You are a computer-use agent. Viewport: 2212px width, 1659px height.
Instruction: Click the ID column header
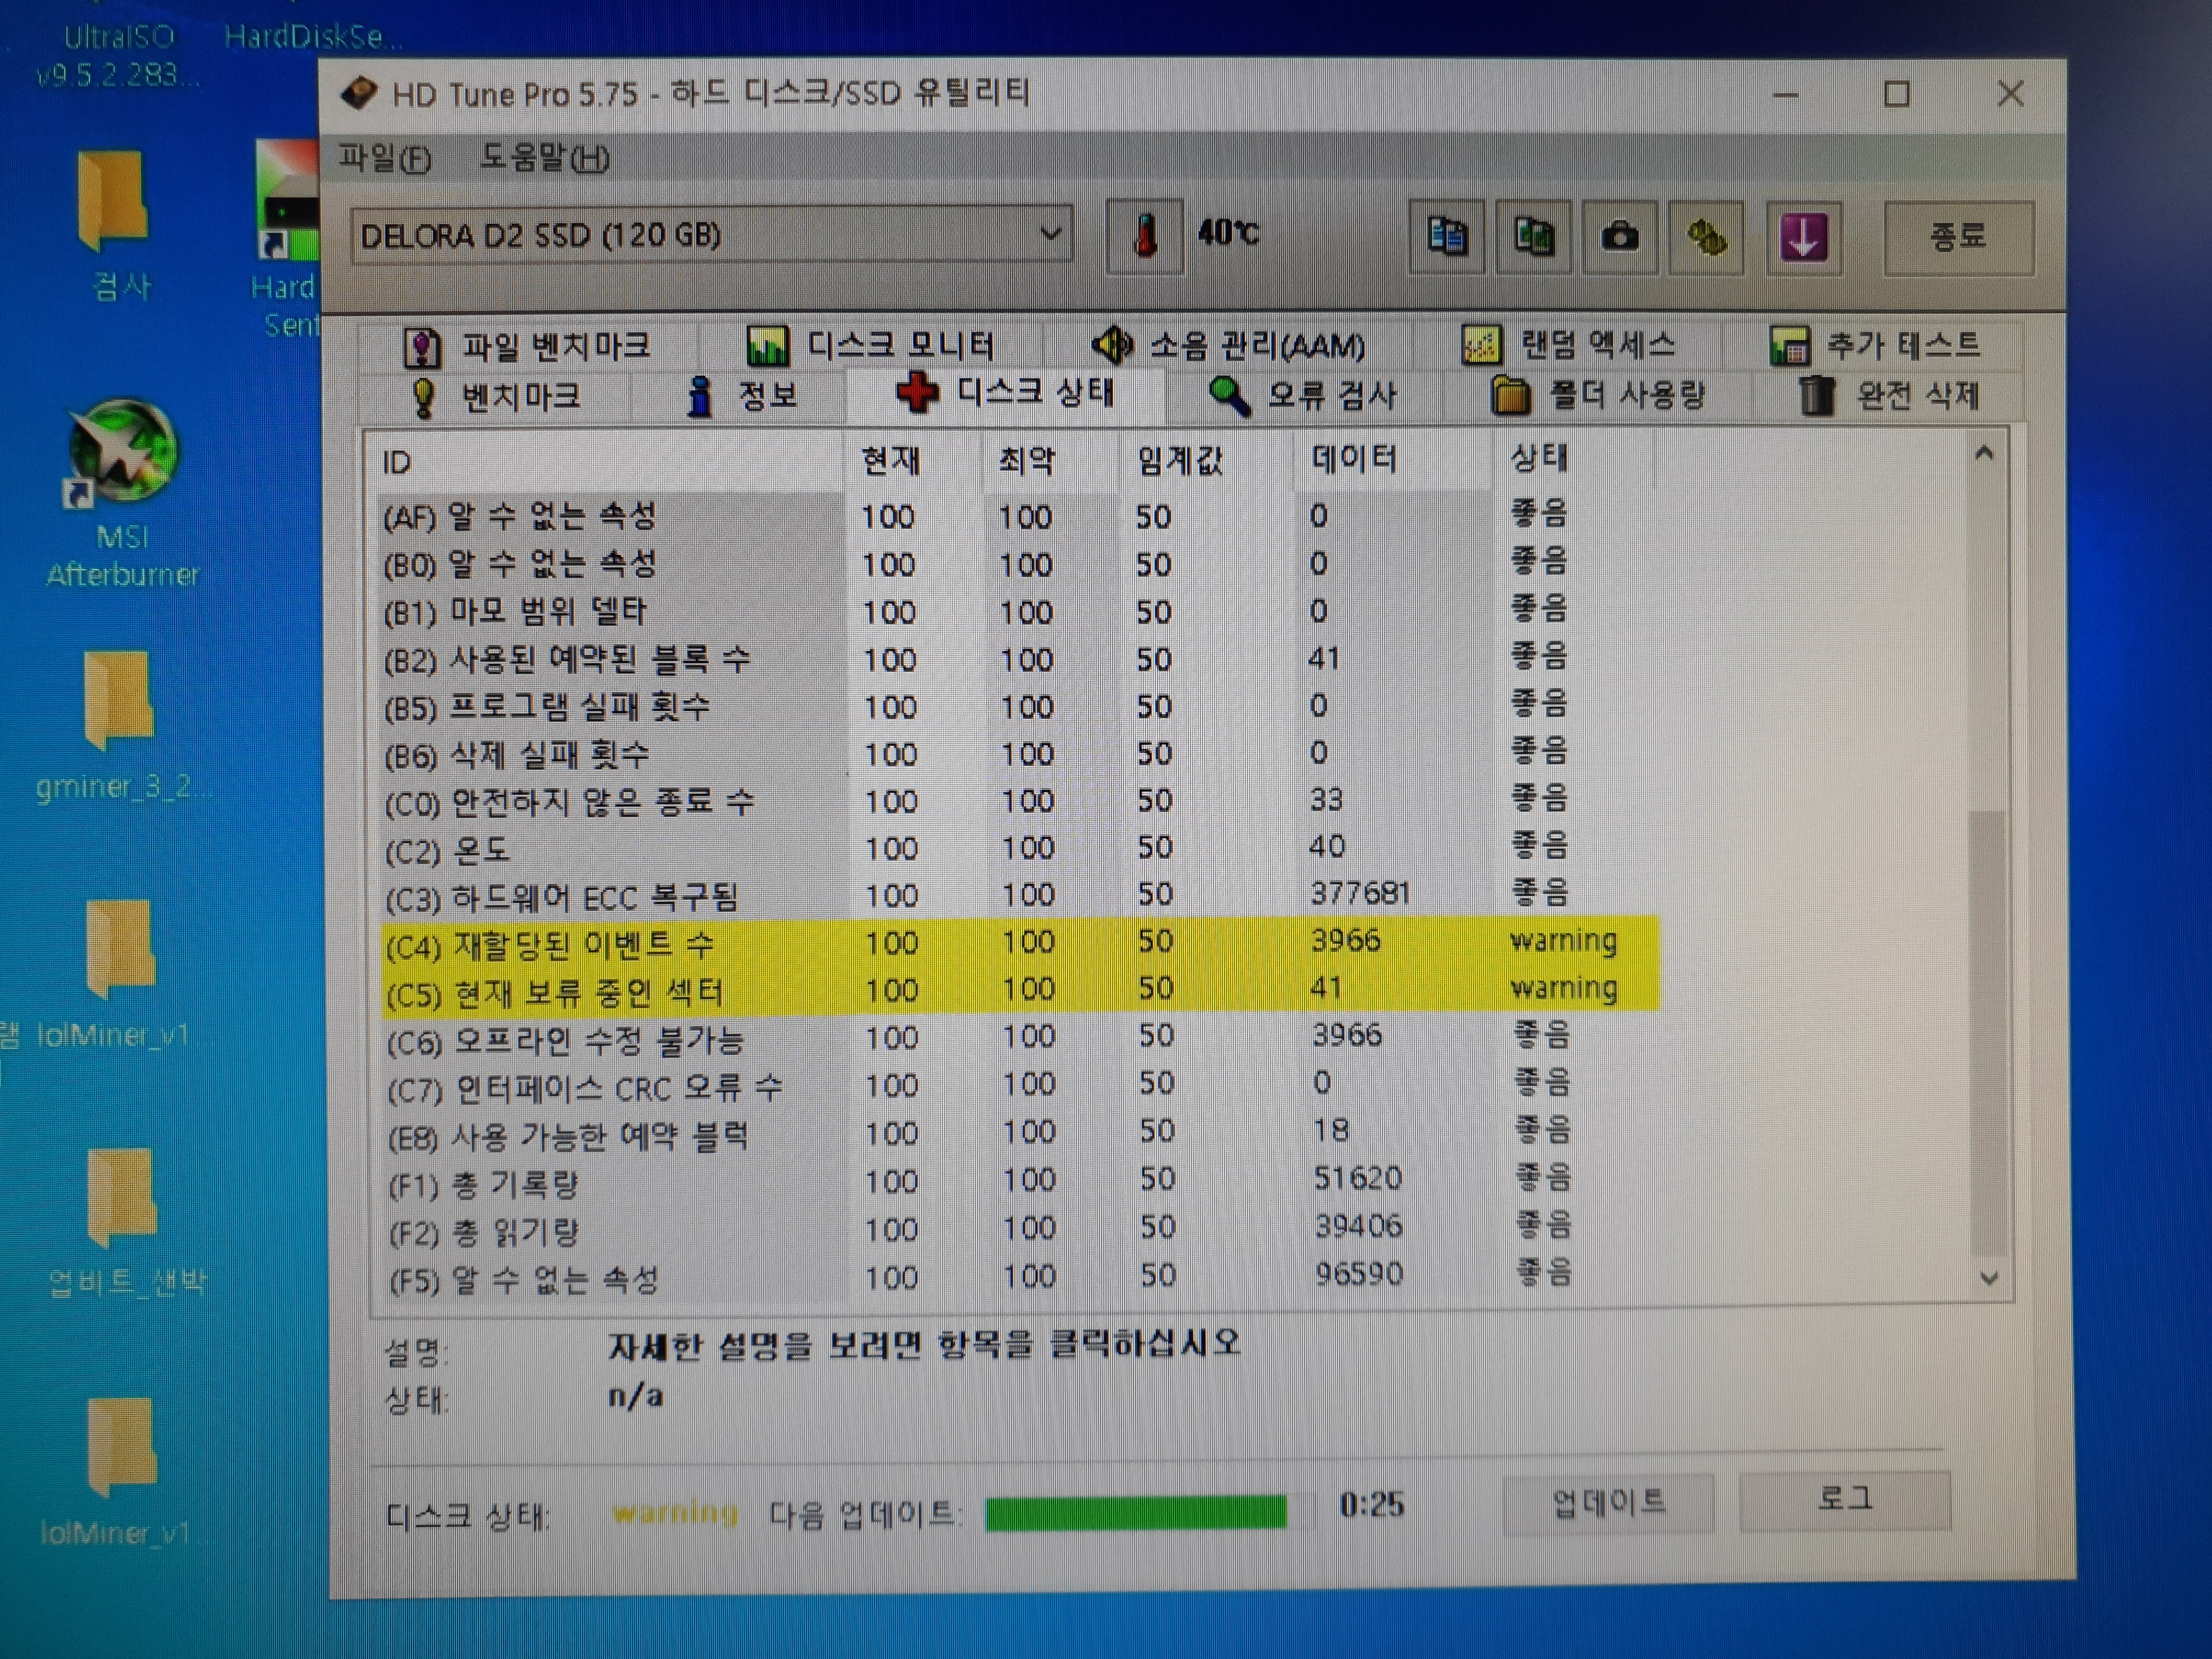coord(605,462)
